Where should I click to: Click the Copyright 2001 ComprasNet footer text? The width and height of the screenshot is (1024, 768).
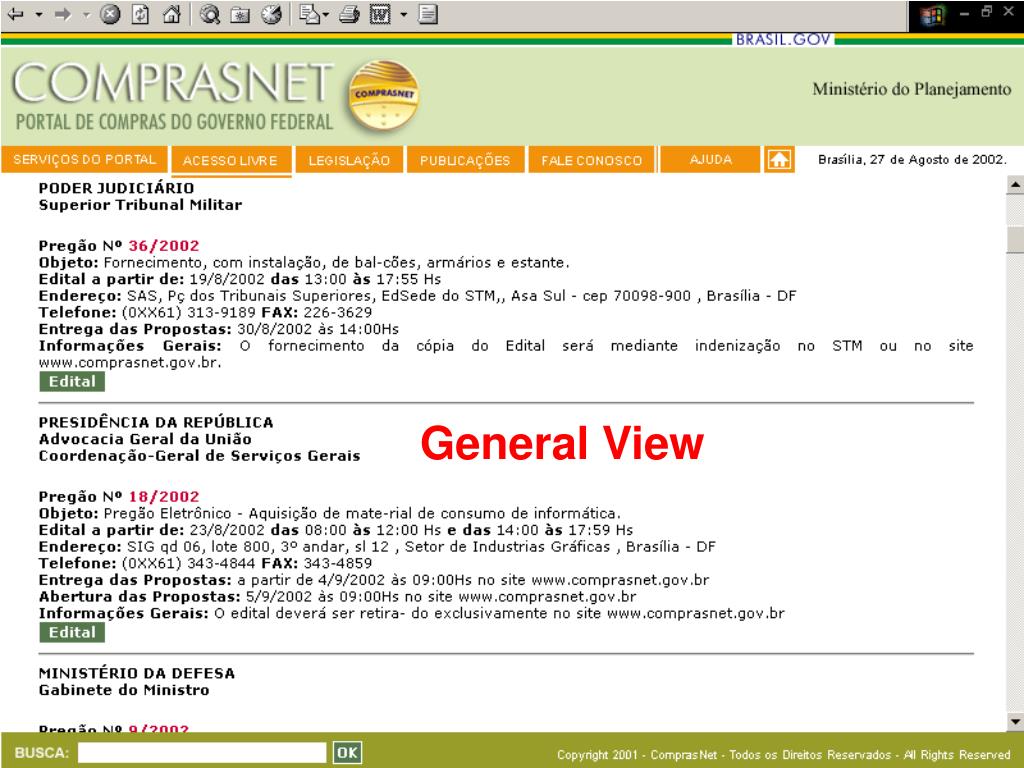coord(784,755)
